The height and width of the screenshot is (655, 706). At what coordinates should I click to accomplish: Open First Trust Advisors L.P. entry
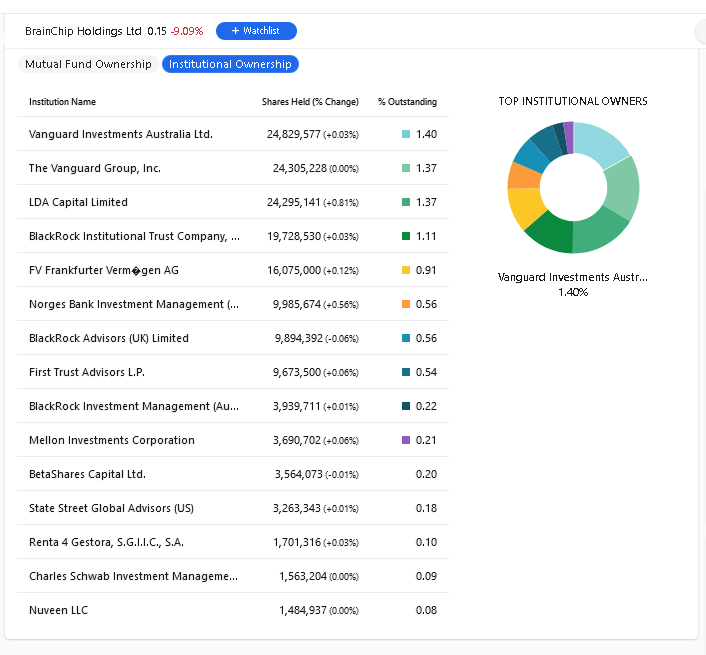[x=90, y=372]
